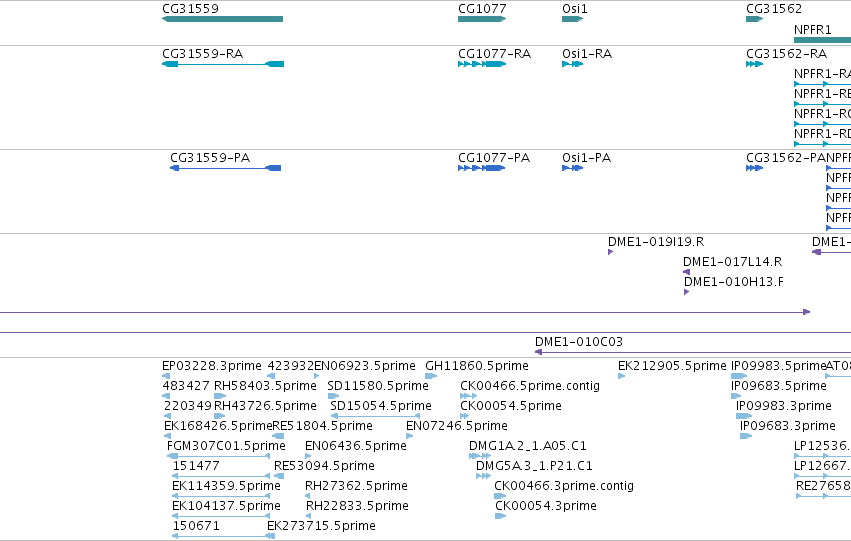Click the SD15054.5prime label
This screenshot has height=541, width=851.
(x=381, y=406)
